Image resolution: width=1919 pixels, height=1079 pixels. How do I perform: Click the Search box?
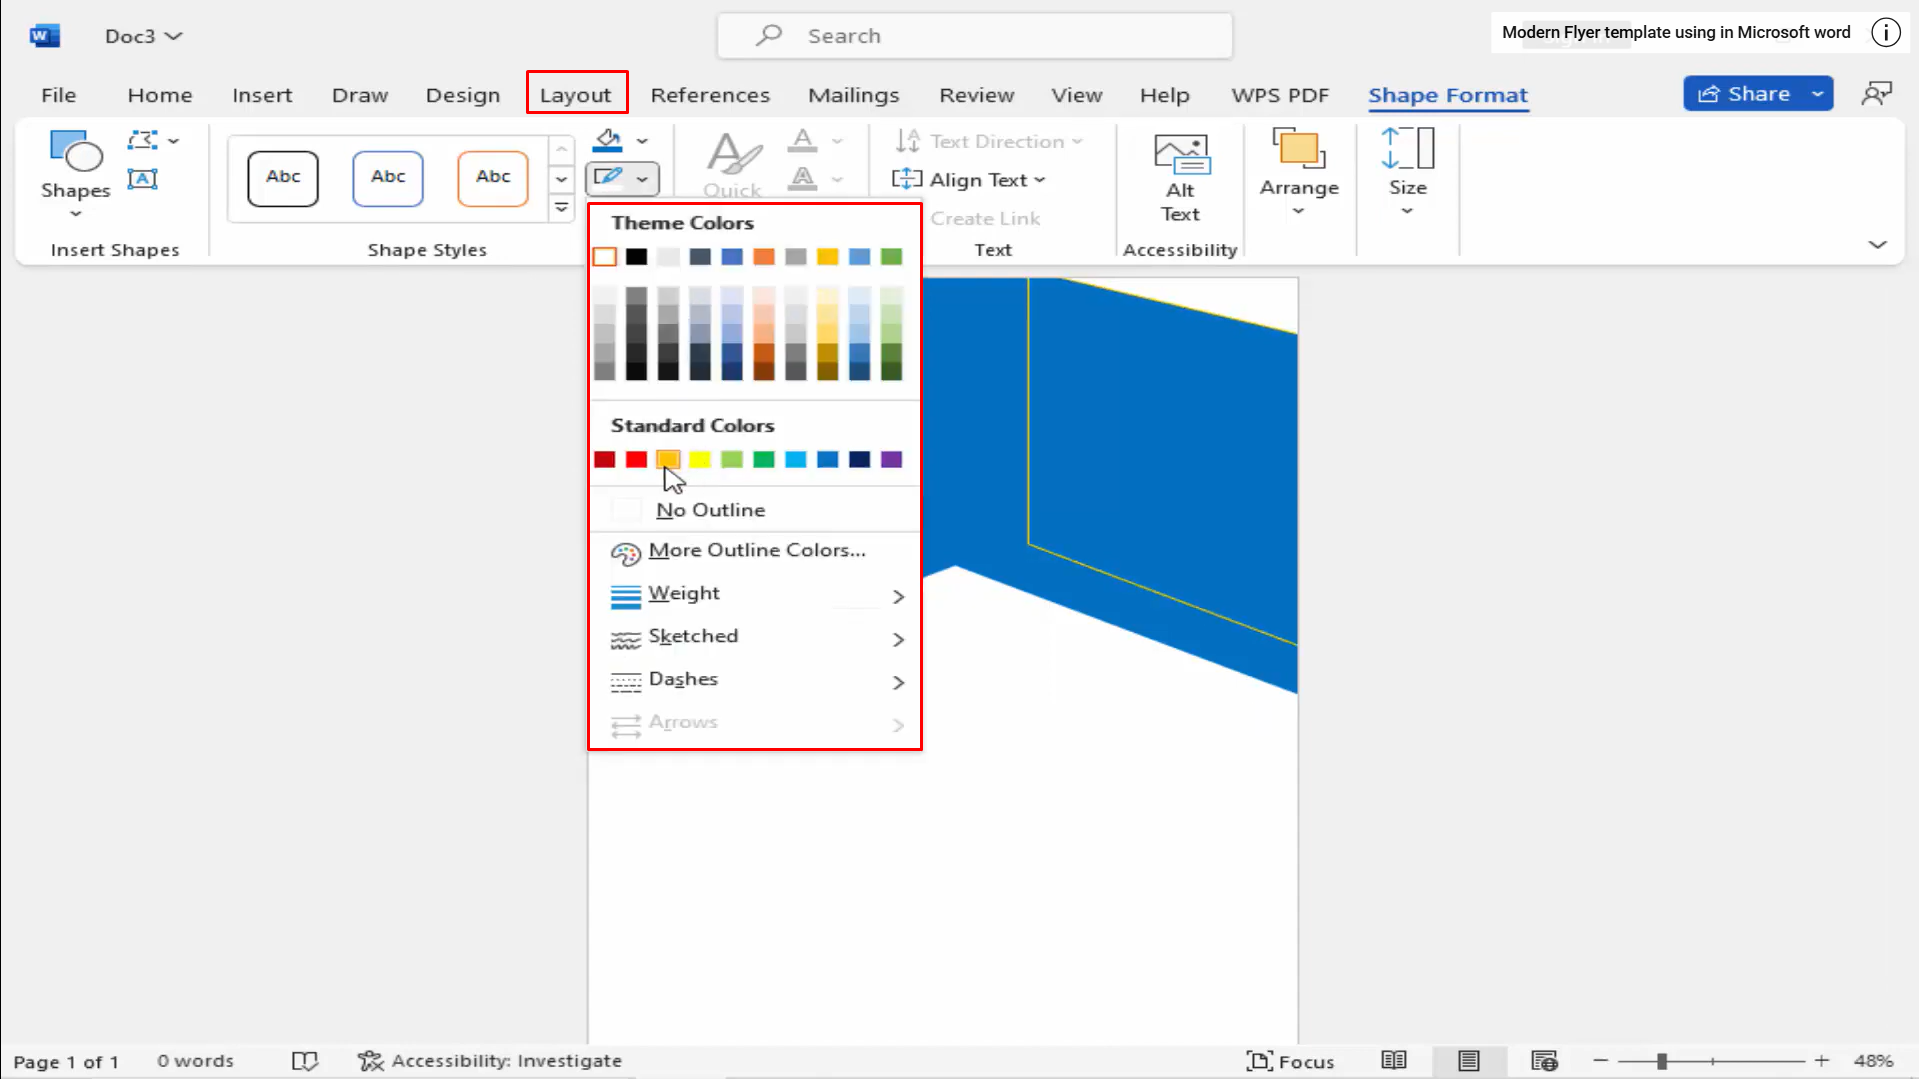click(973, 35)
